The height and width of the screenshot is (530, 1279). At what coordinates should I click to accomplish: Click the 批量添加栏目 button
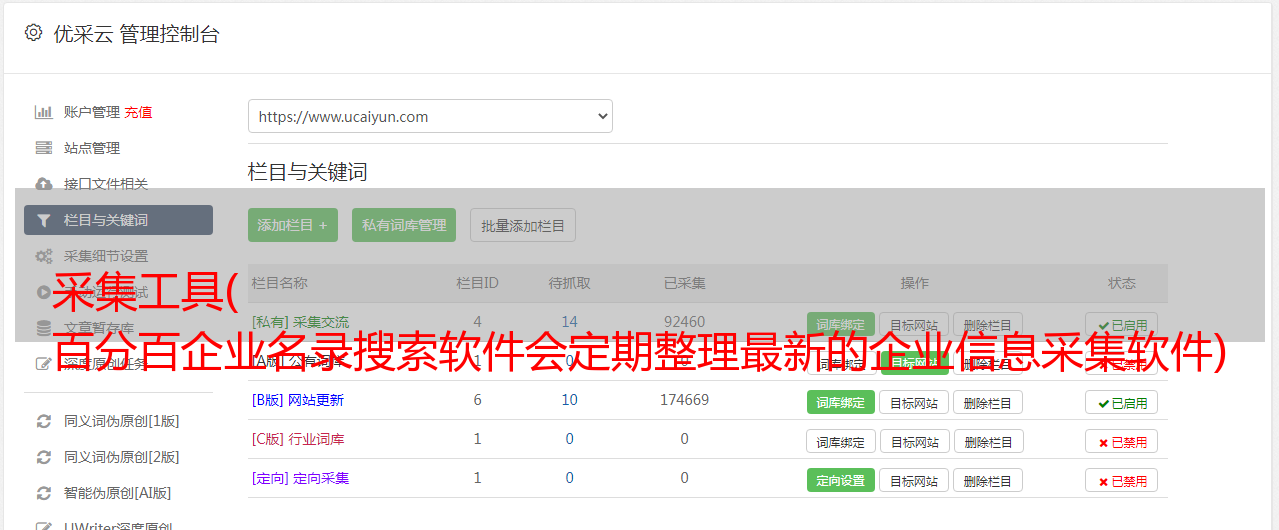pos(523,225)
